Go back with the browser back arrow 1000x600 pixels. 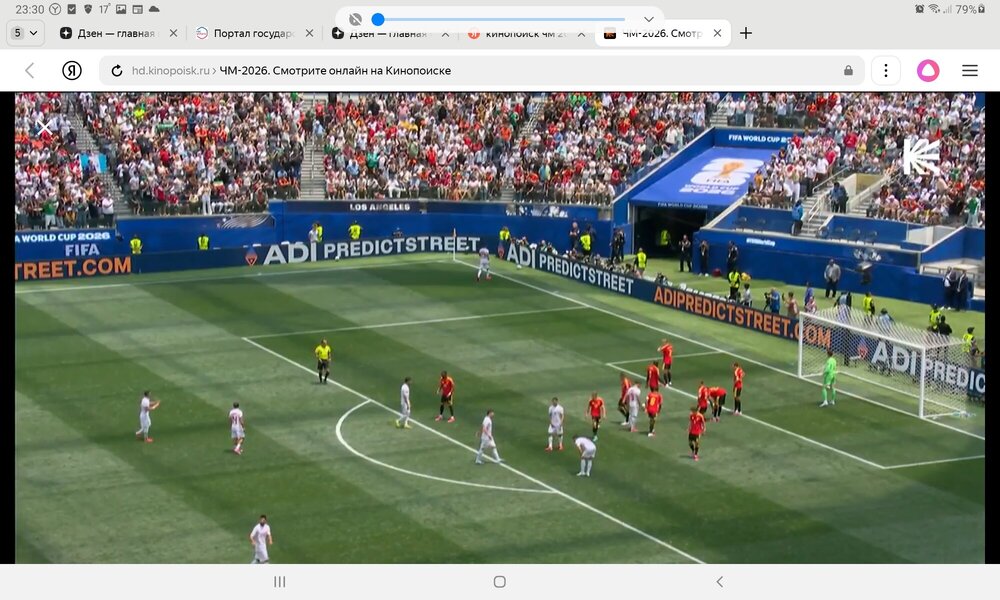click(x=29, y=71)
